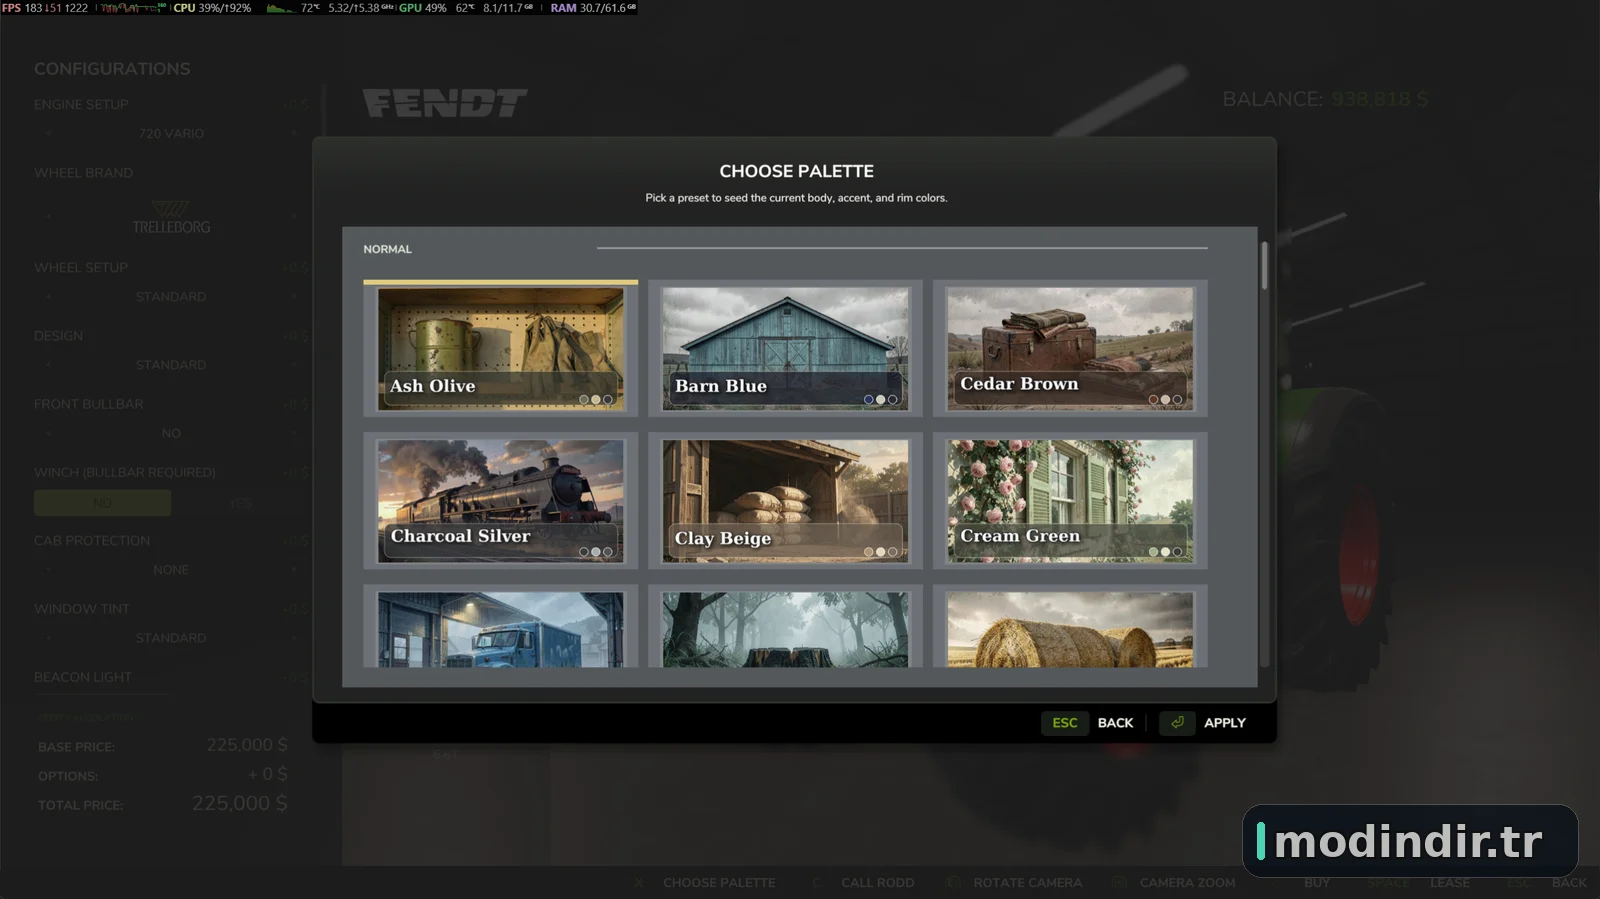Click the blue color dot on Barn Blue
1600x899 pixels.
coord(868,400)
